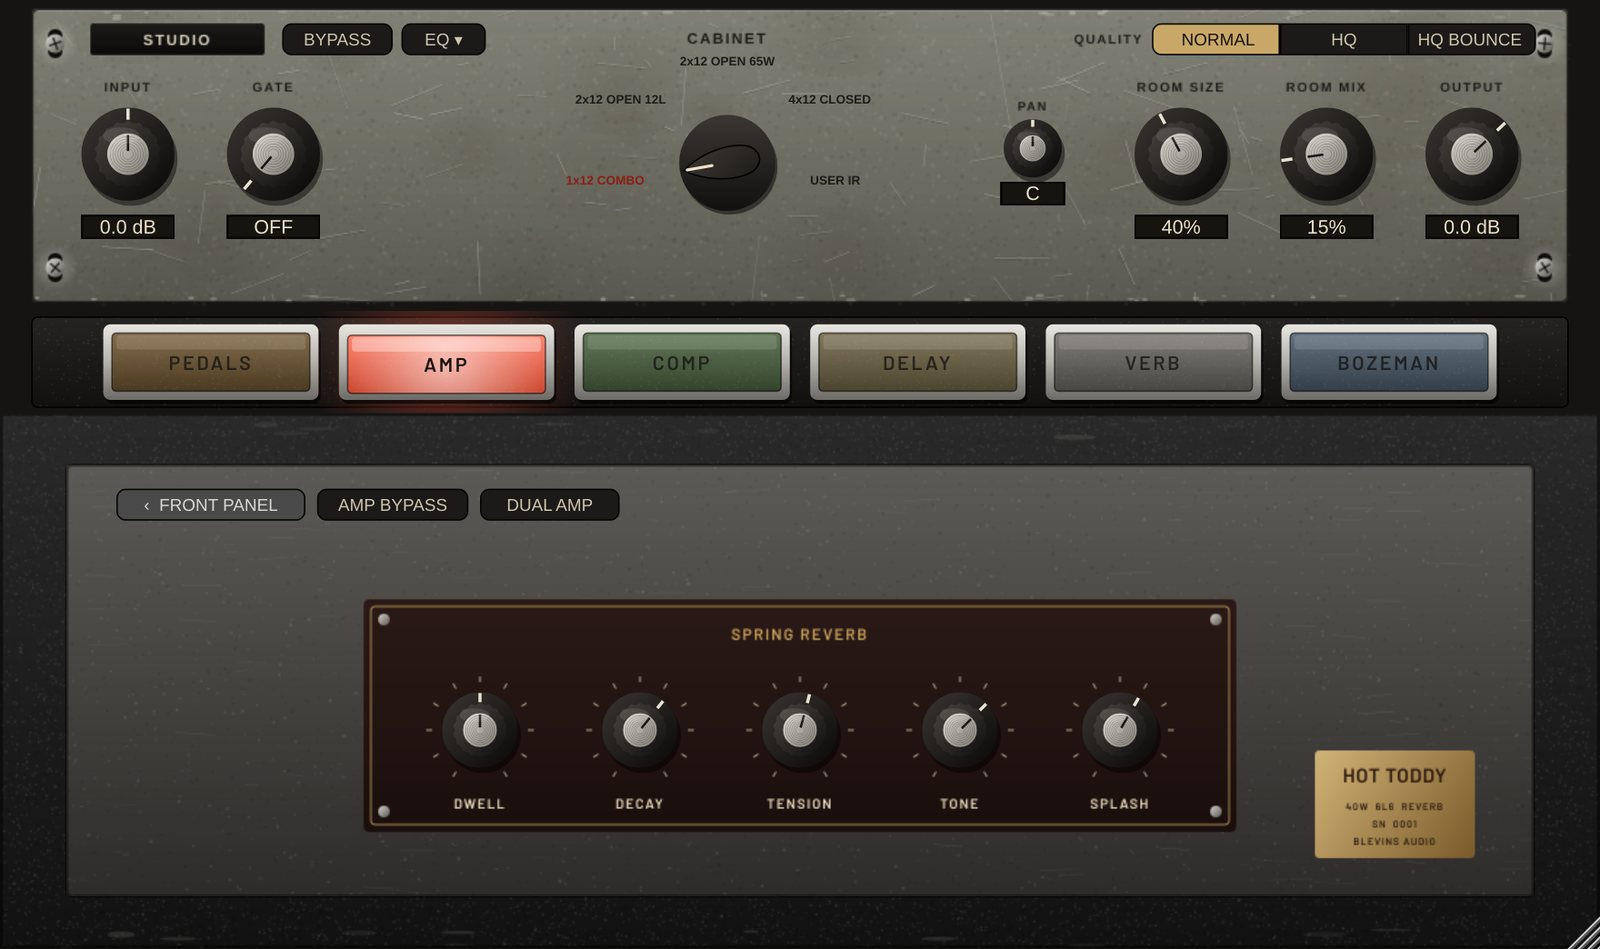Switch to the PEDALS section
The image size is (1600, 949).
211,362
